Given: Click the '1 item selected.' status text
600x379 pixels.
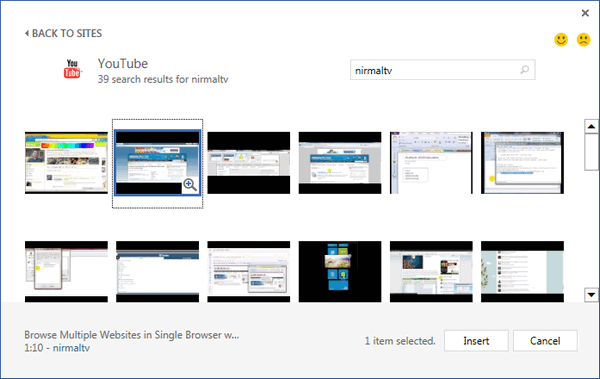Looking at the screenshot, I should [x=400, y=341].
